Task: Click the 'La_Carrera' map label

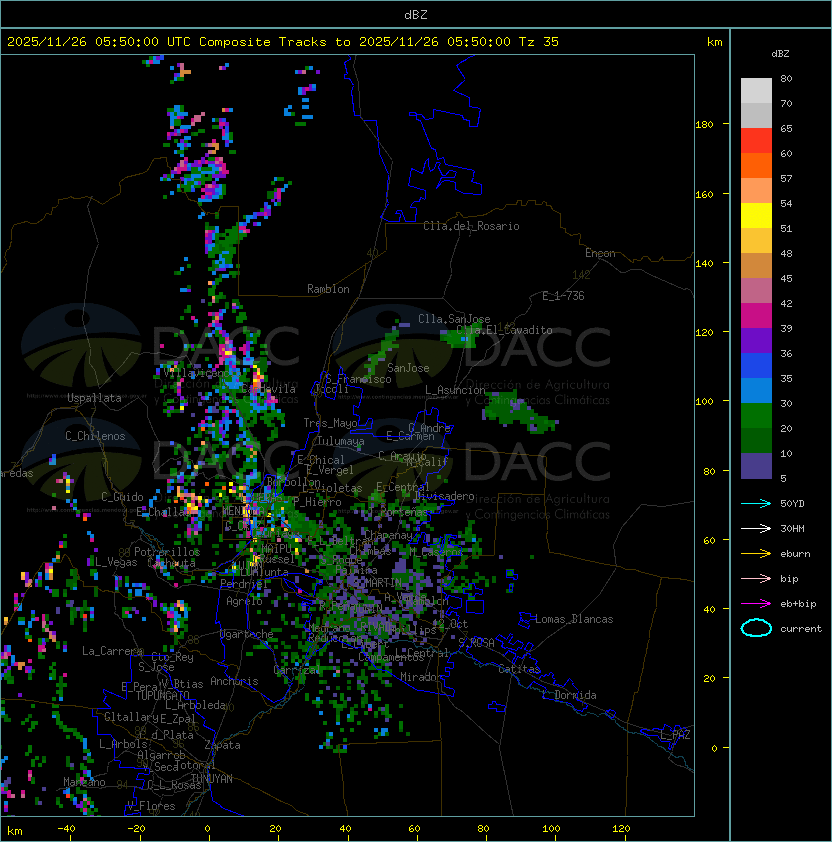Action: click(x=113, y=651)
